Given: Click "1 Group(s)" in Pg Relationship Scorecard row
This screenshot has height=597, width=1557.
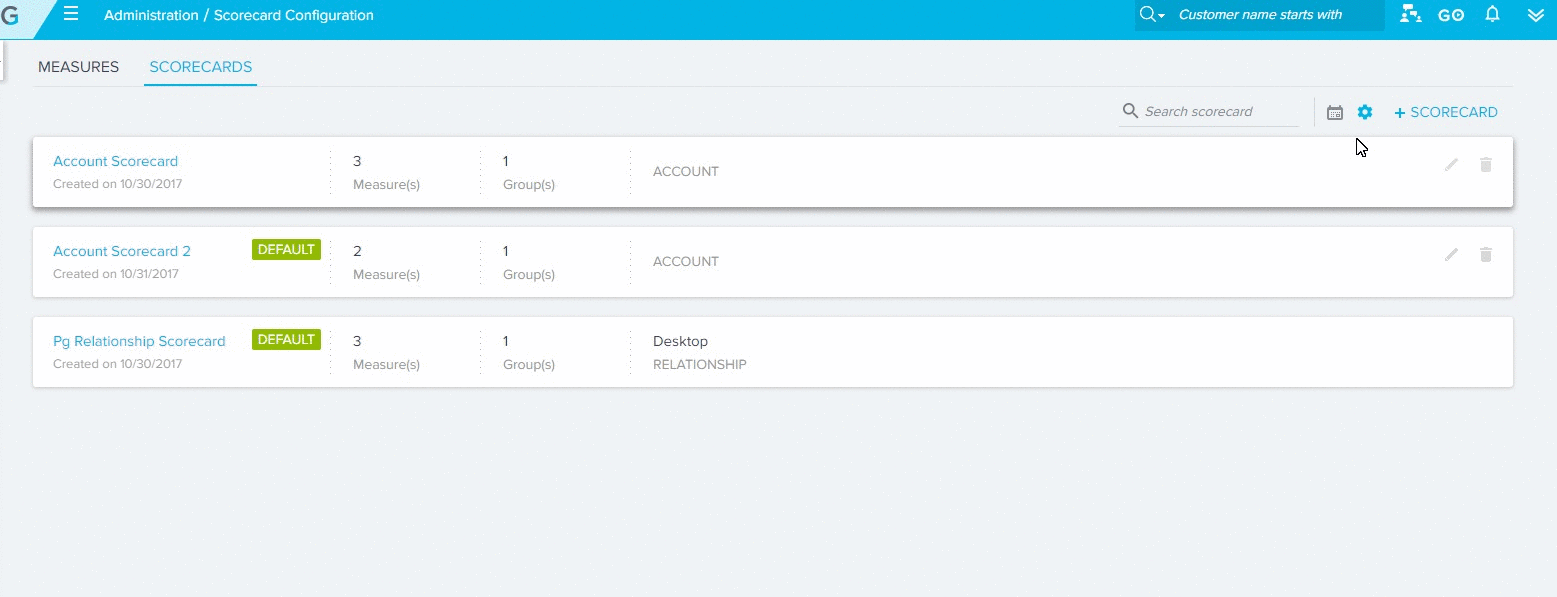Looking at the screenshot, I should point(529,352).
